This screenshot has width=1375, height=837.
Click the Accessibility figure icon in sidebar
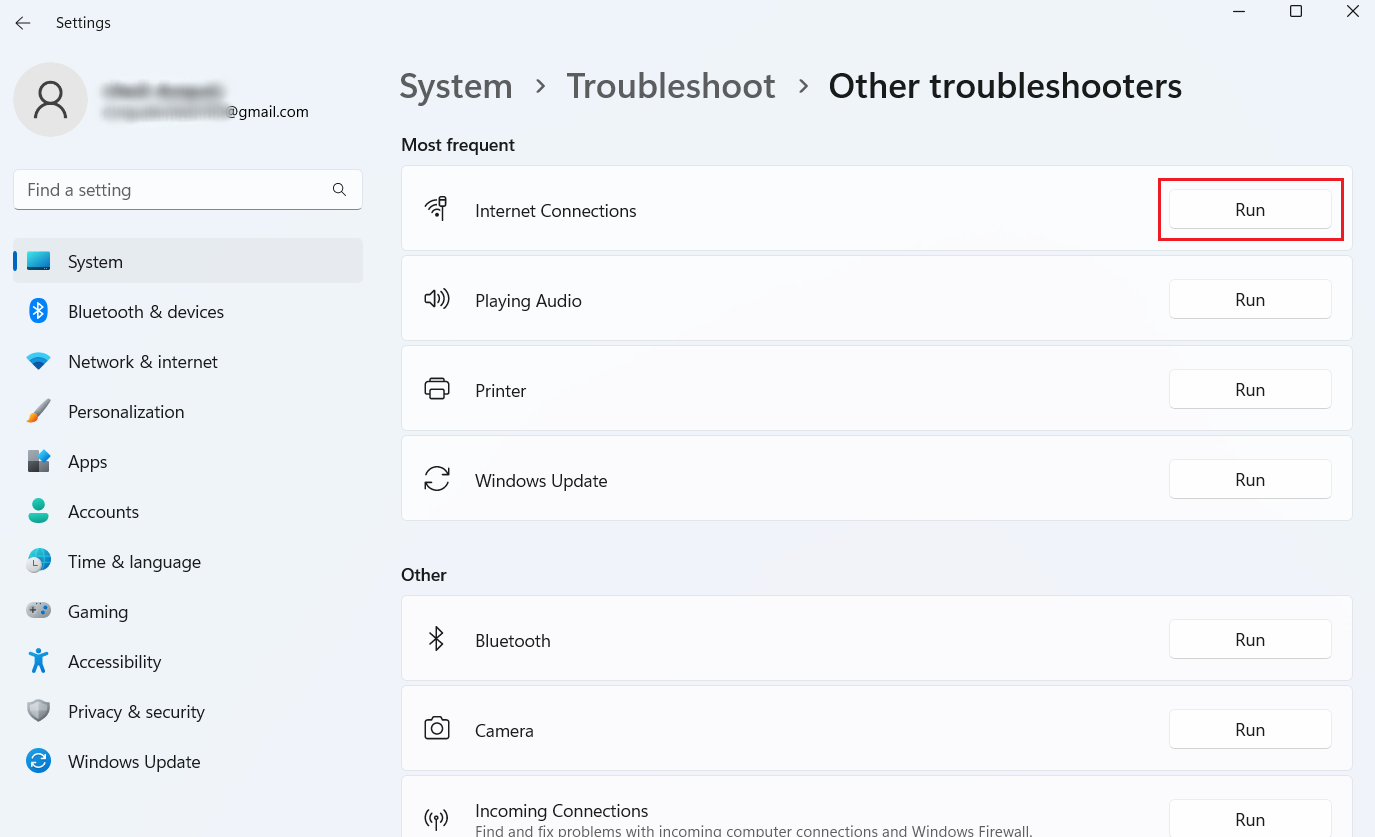(x=39, y=661)
